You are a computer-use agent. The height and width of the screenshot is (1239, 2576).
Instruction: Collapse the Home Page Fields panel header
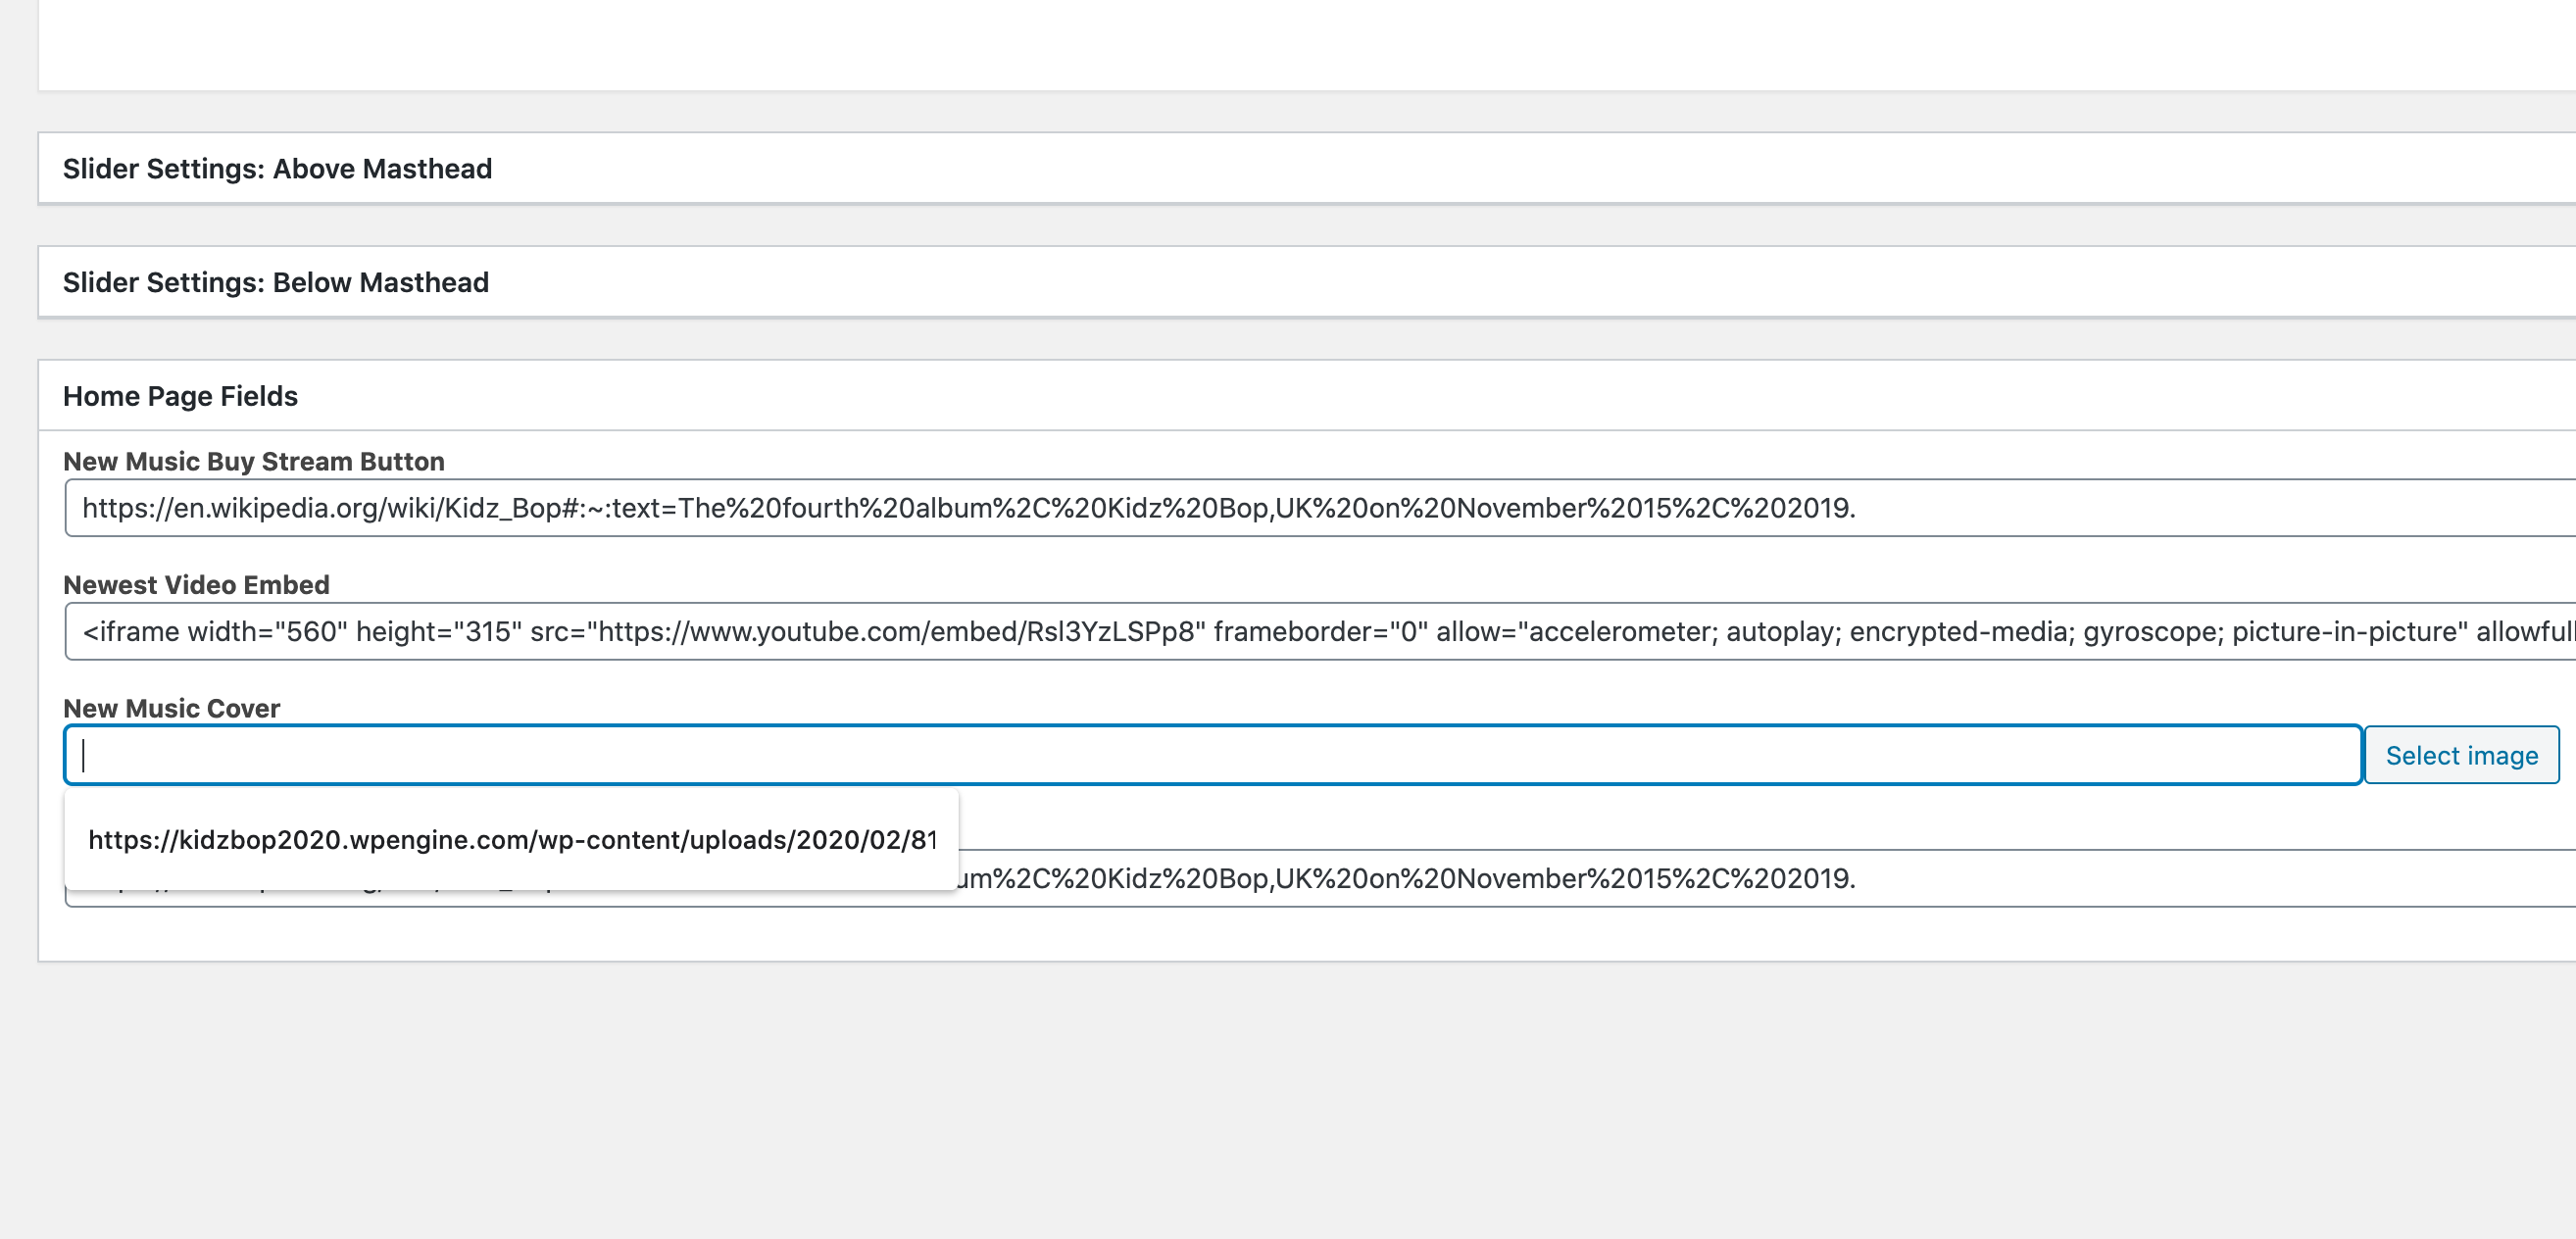point(1306,396)
